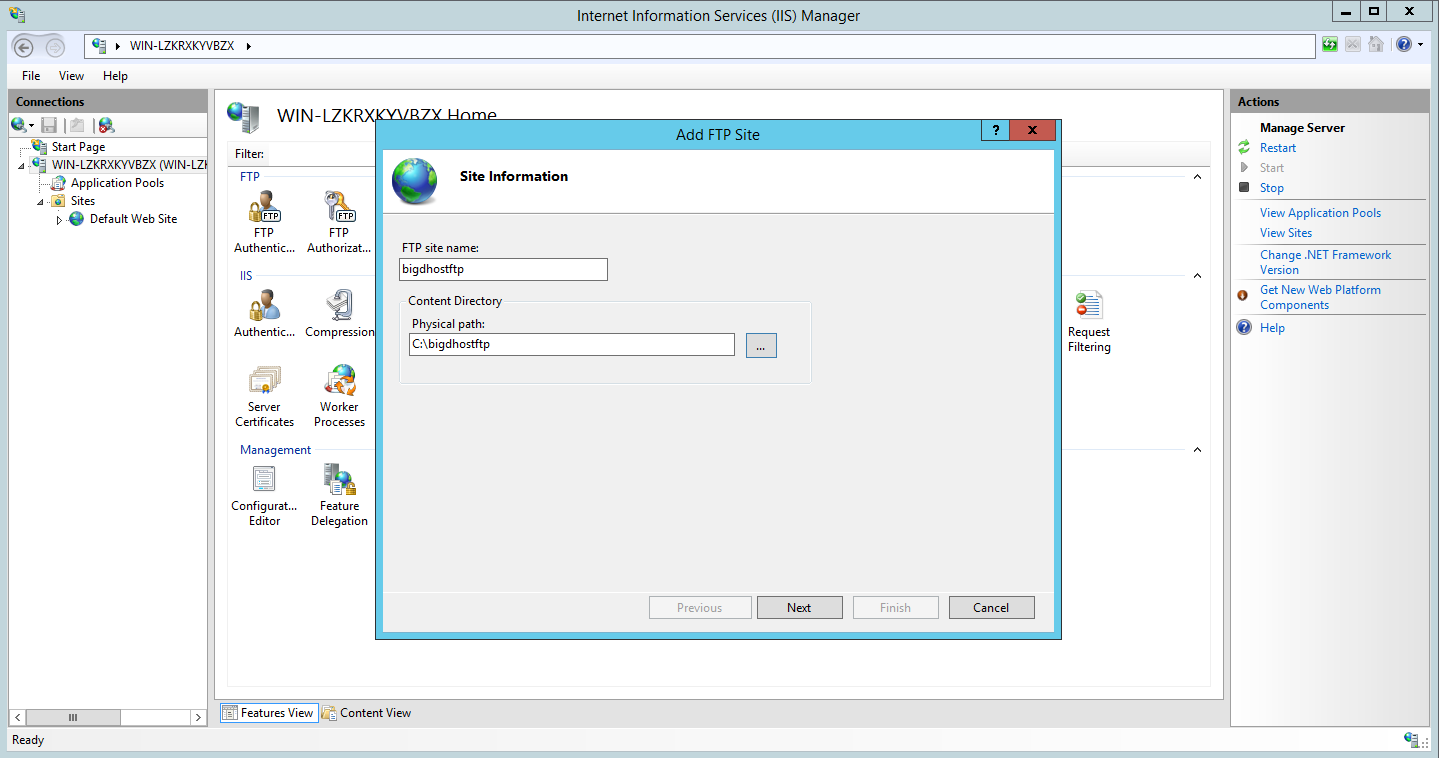The image size is (1439, 758).
Task: Open Server Certificates feature icon
Action: click(265, 380)
